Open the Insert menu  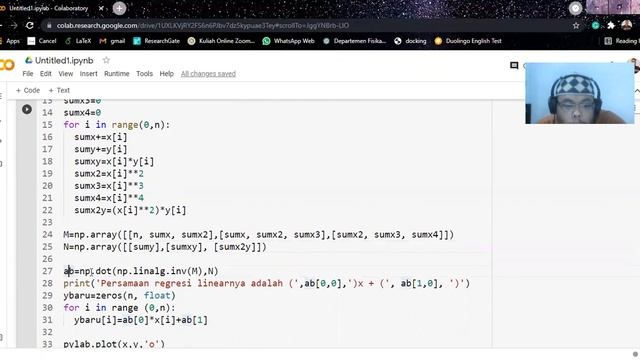point(89,74)
